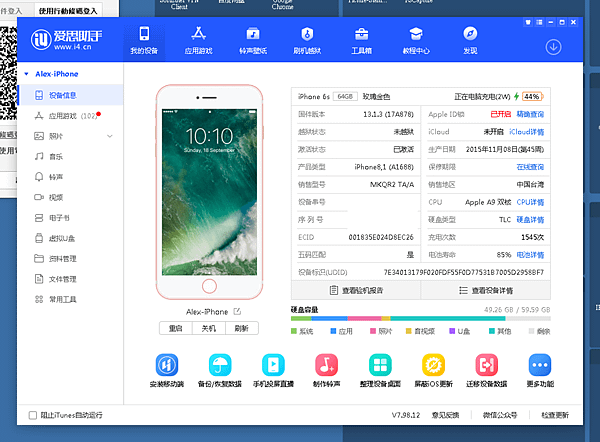Click the 意见反馈 feedback link
This screenshot has width=600, height=442.
[x=445, y=415]
